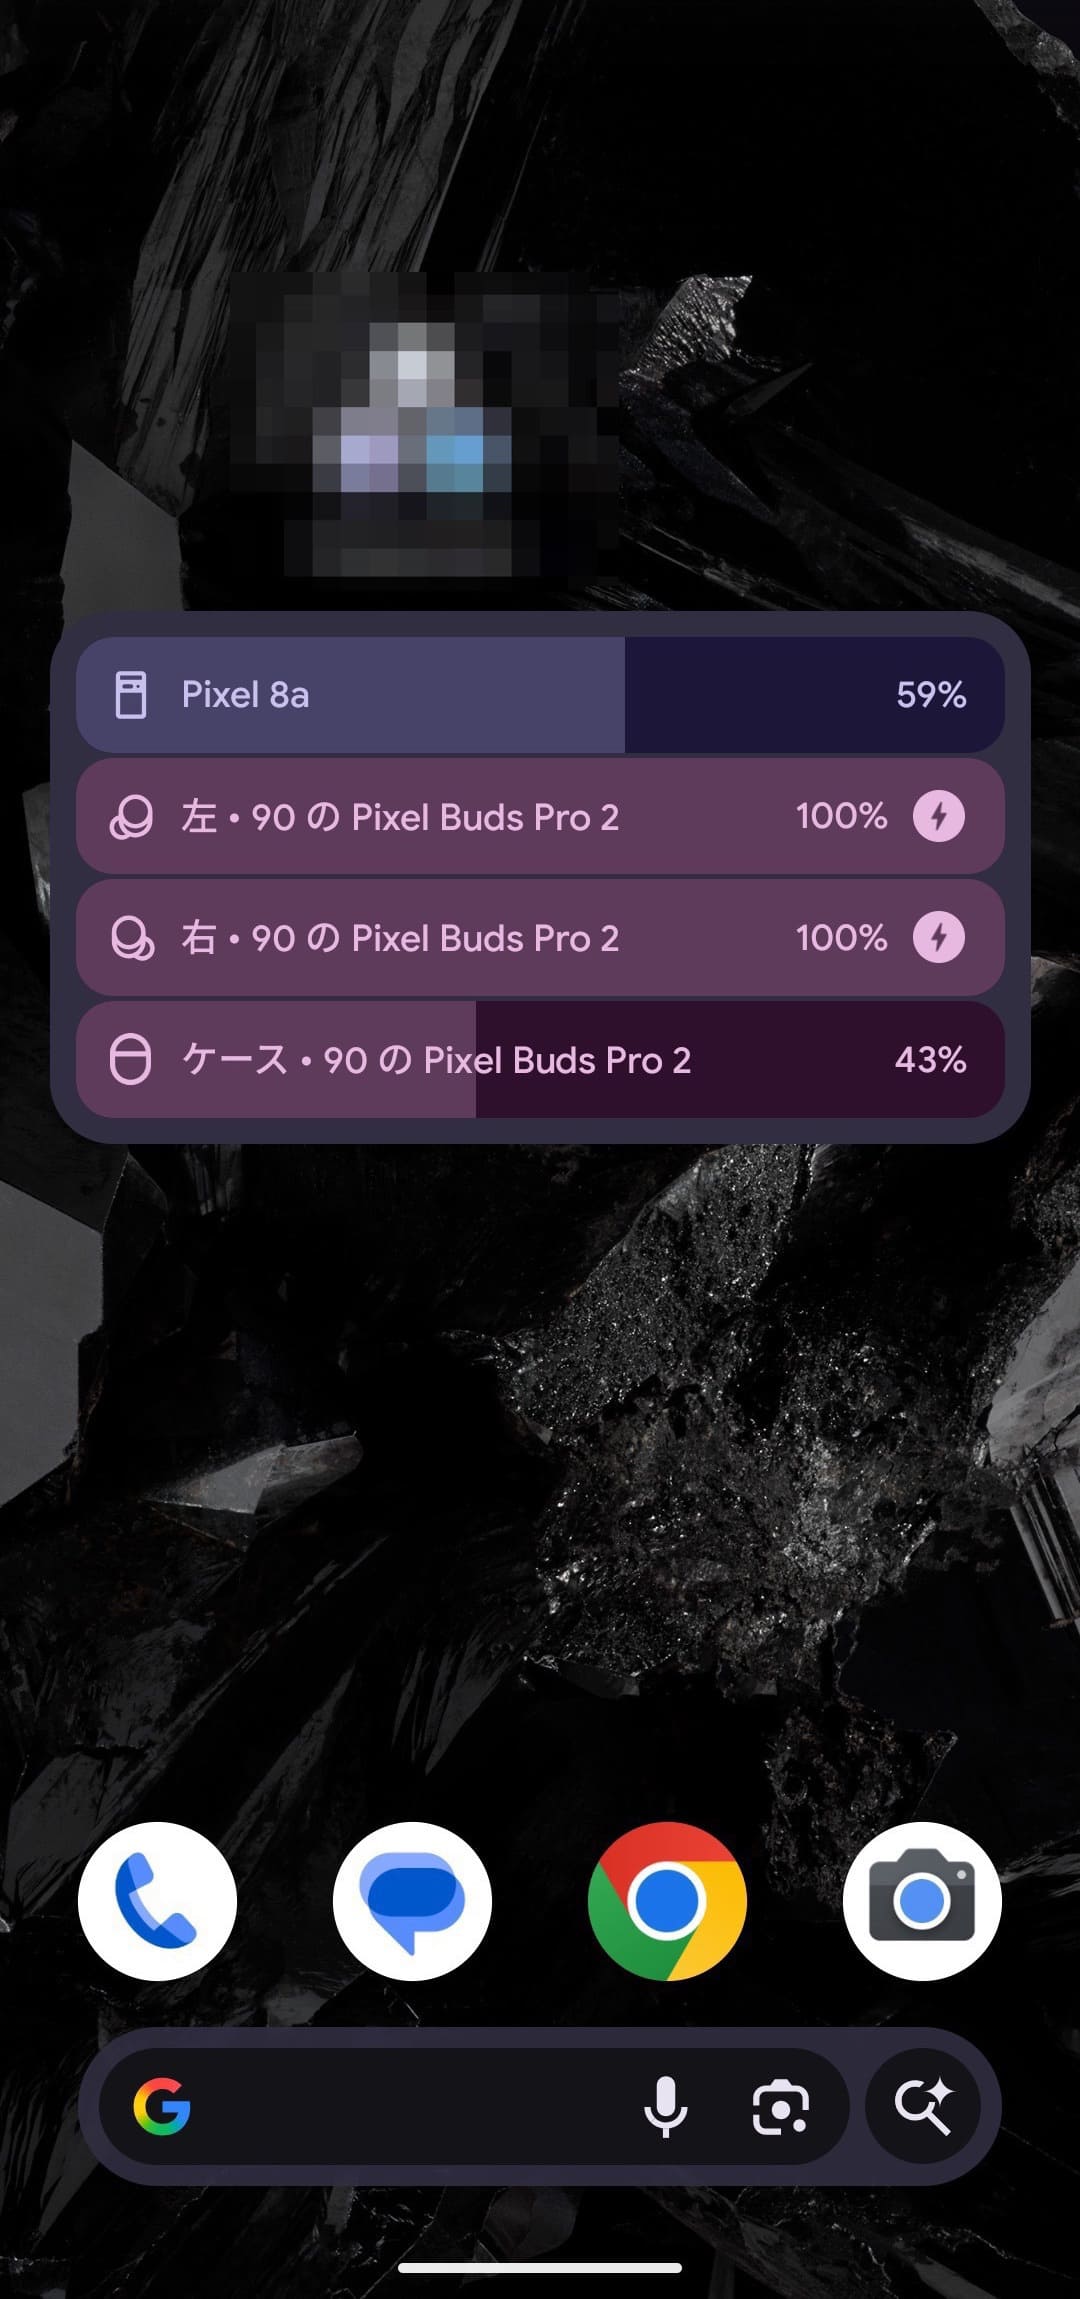Launch the Google Messages app
The image size is (1080, 2299).
412,1901
